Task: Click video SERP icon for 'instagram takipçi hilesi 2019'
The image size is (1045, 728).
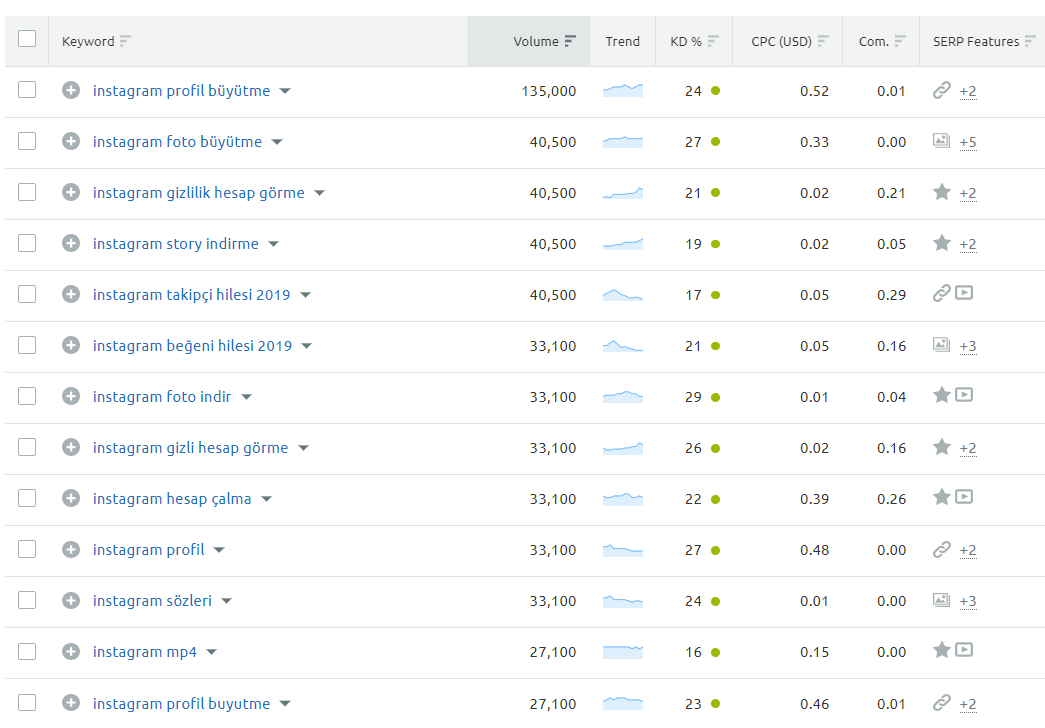Action: [964, 293]
